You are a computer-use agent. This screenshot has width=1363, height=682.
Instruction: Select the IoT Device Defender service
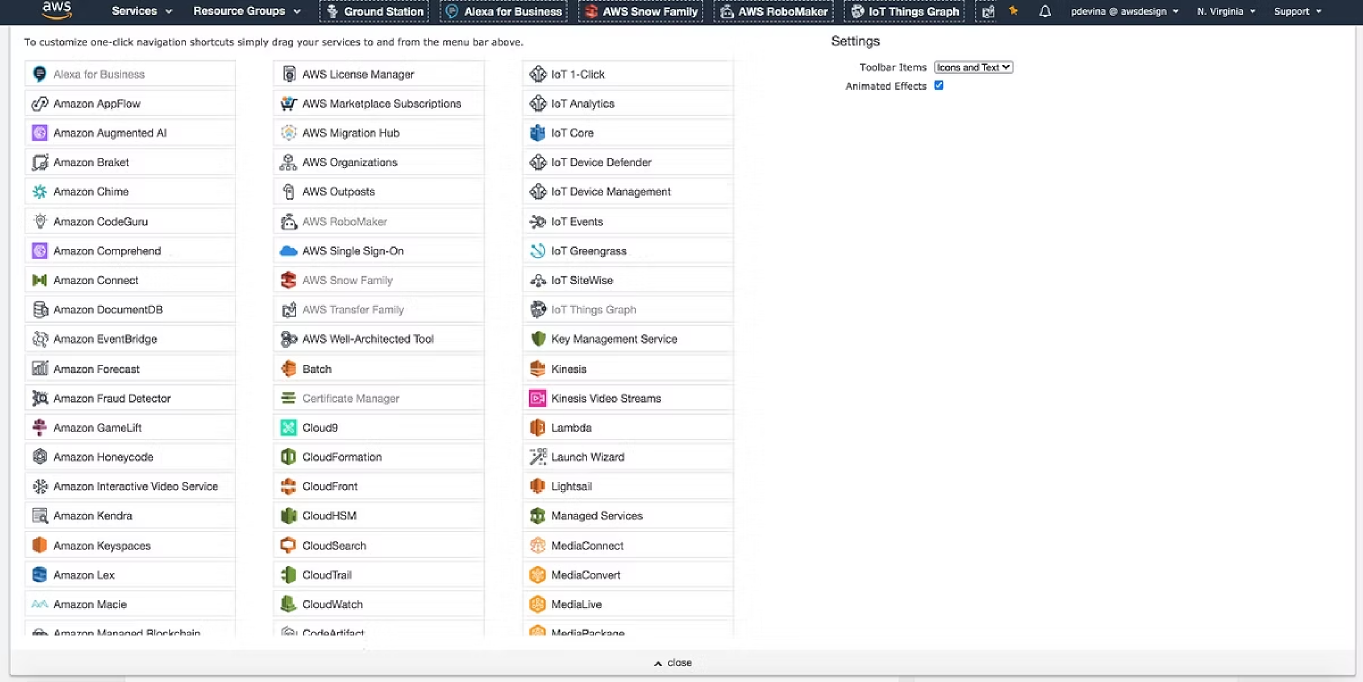[628, 162]
